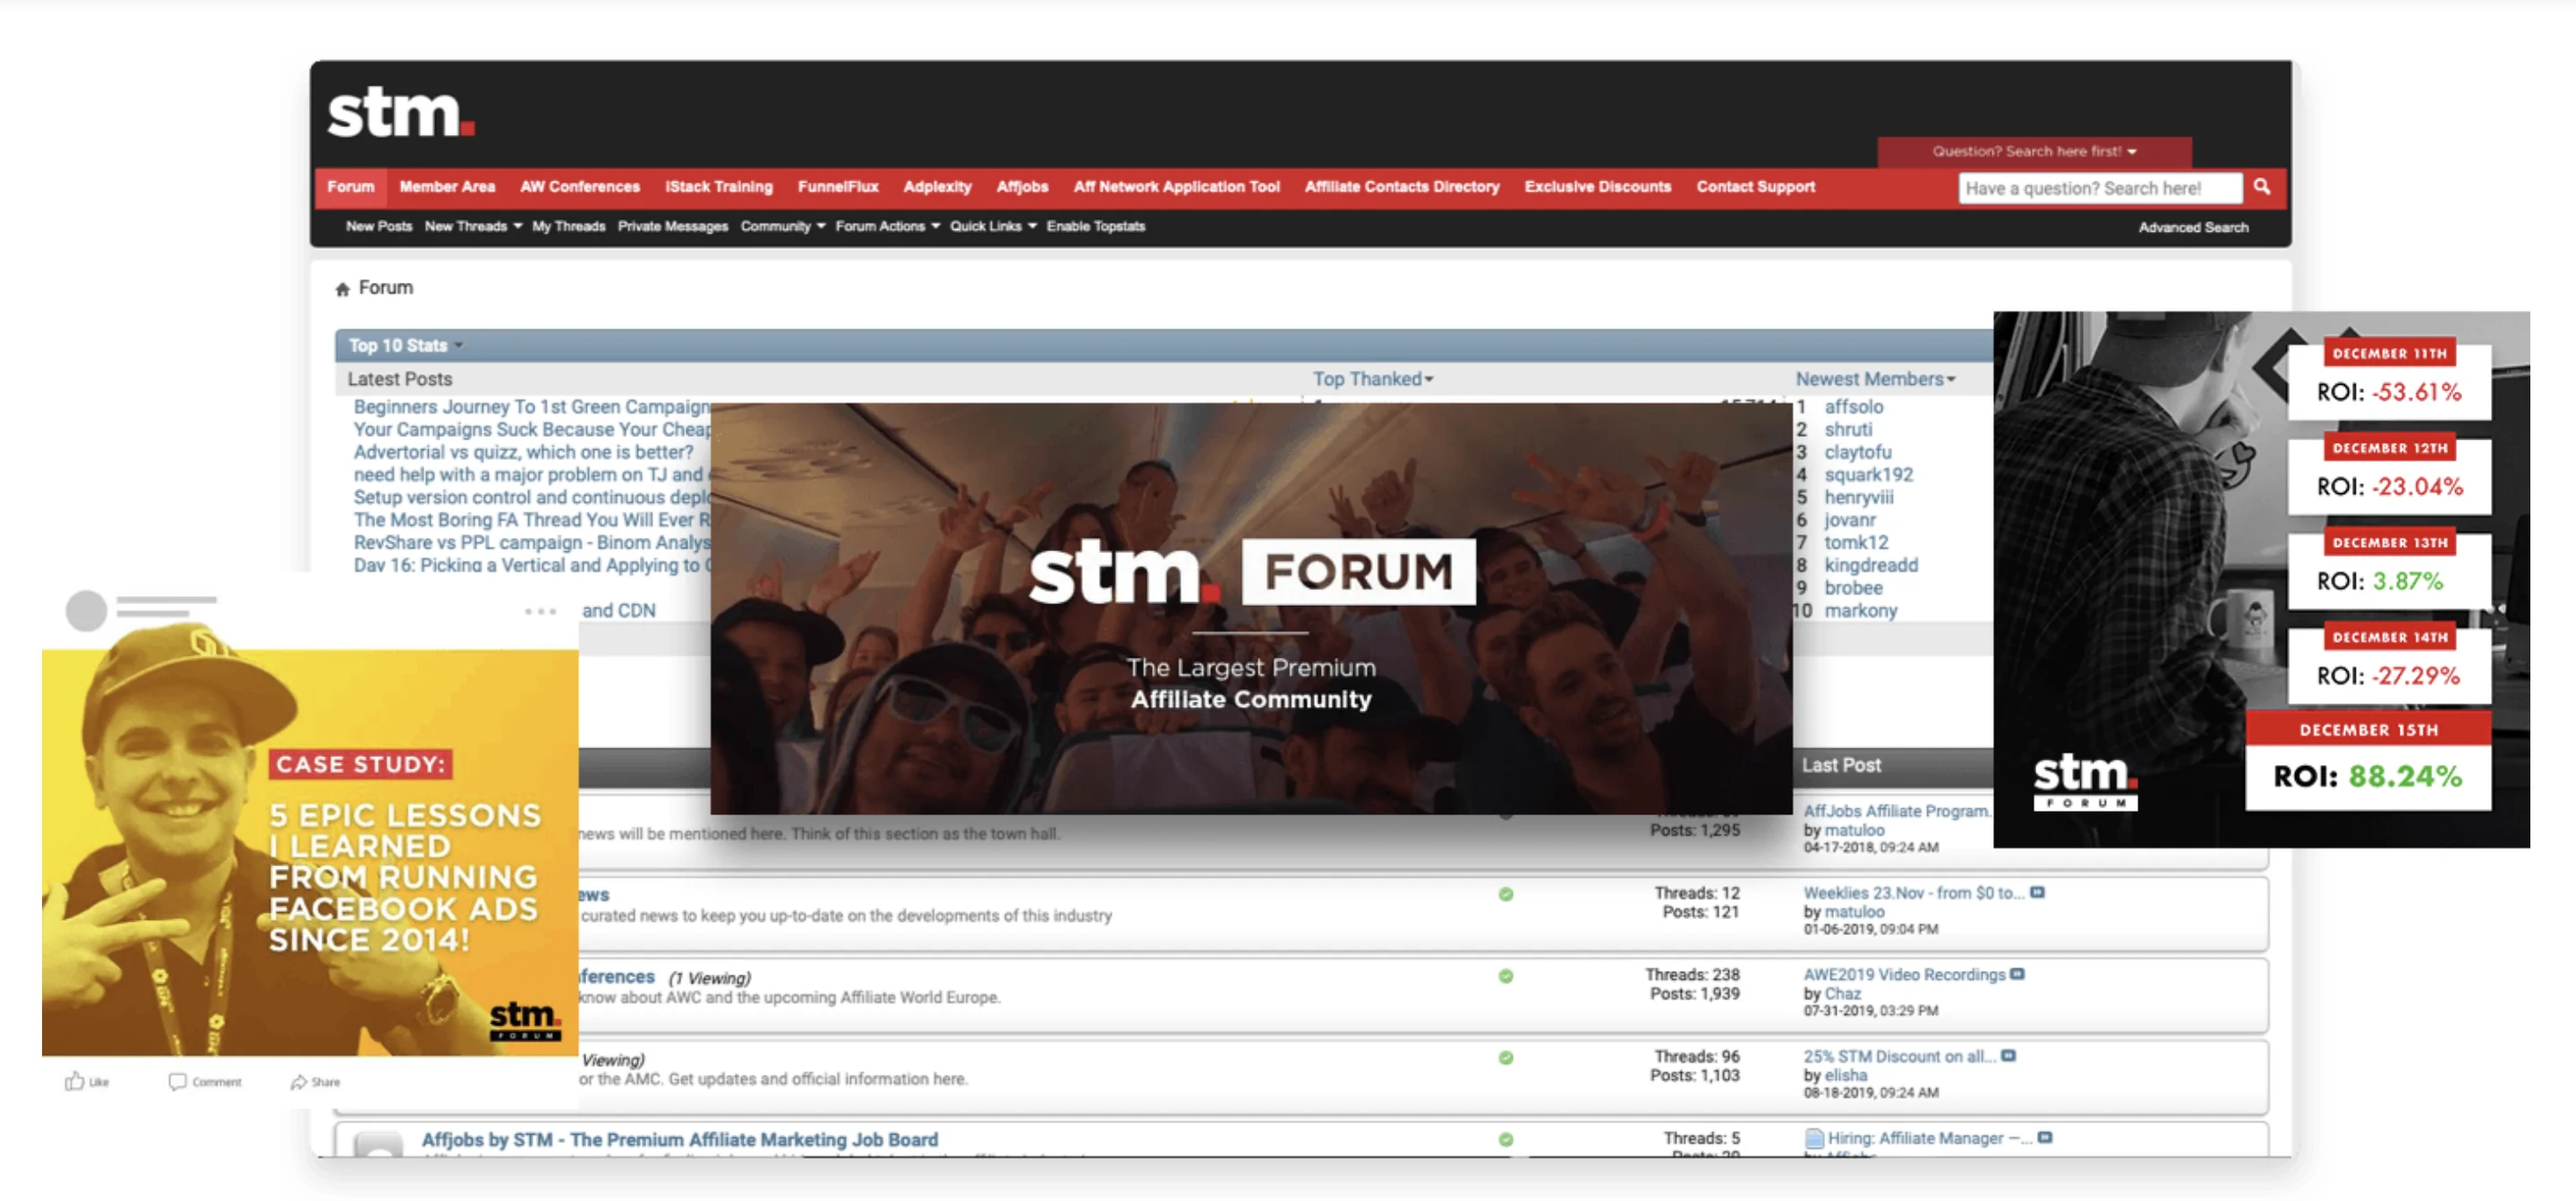Open the Member Area menu item
Viewport: 2576px width, 1201px height.
tap(447, 187)
